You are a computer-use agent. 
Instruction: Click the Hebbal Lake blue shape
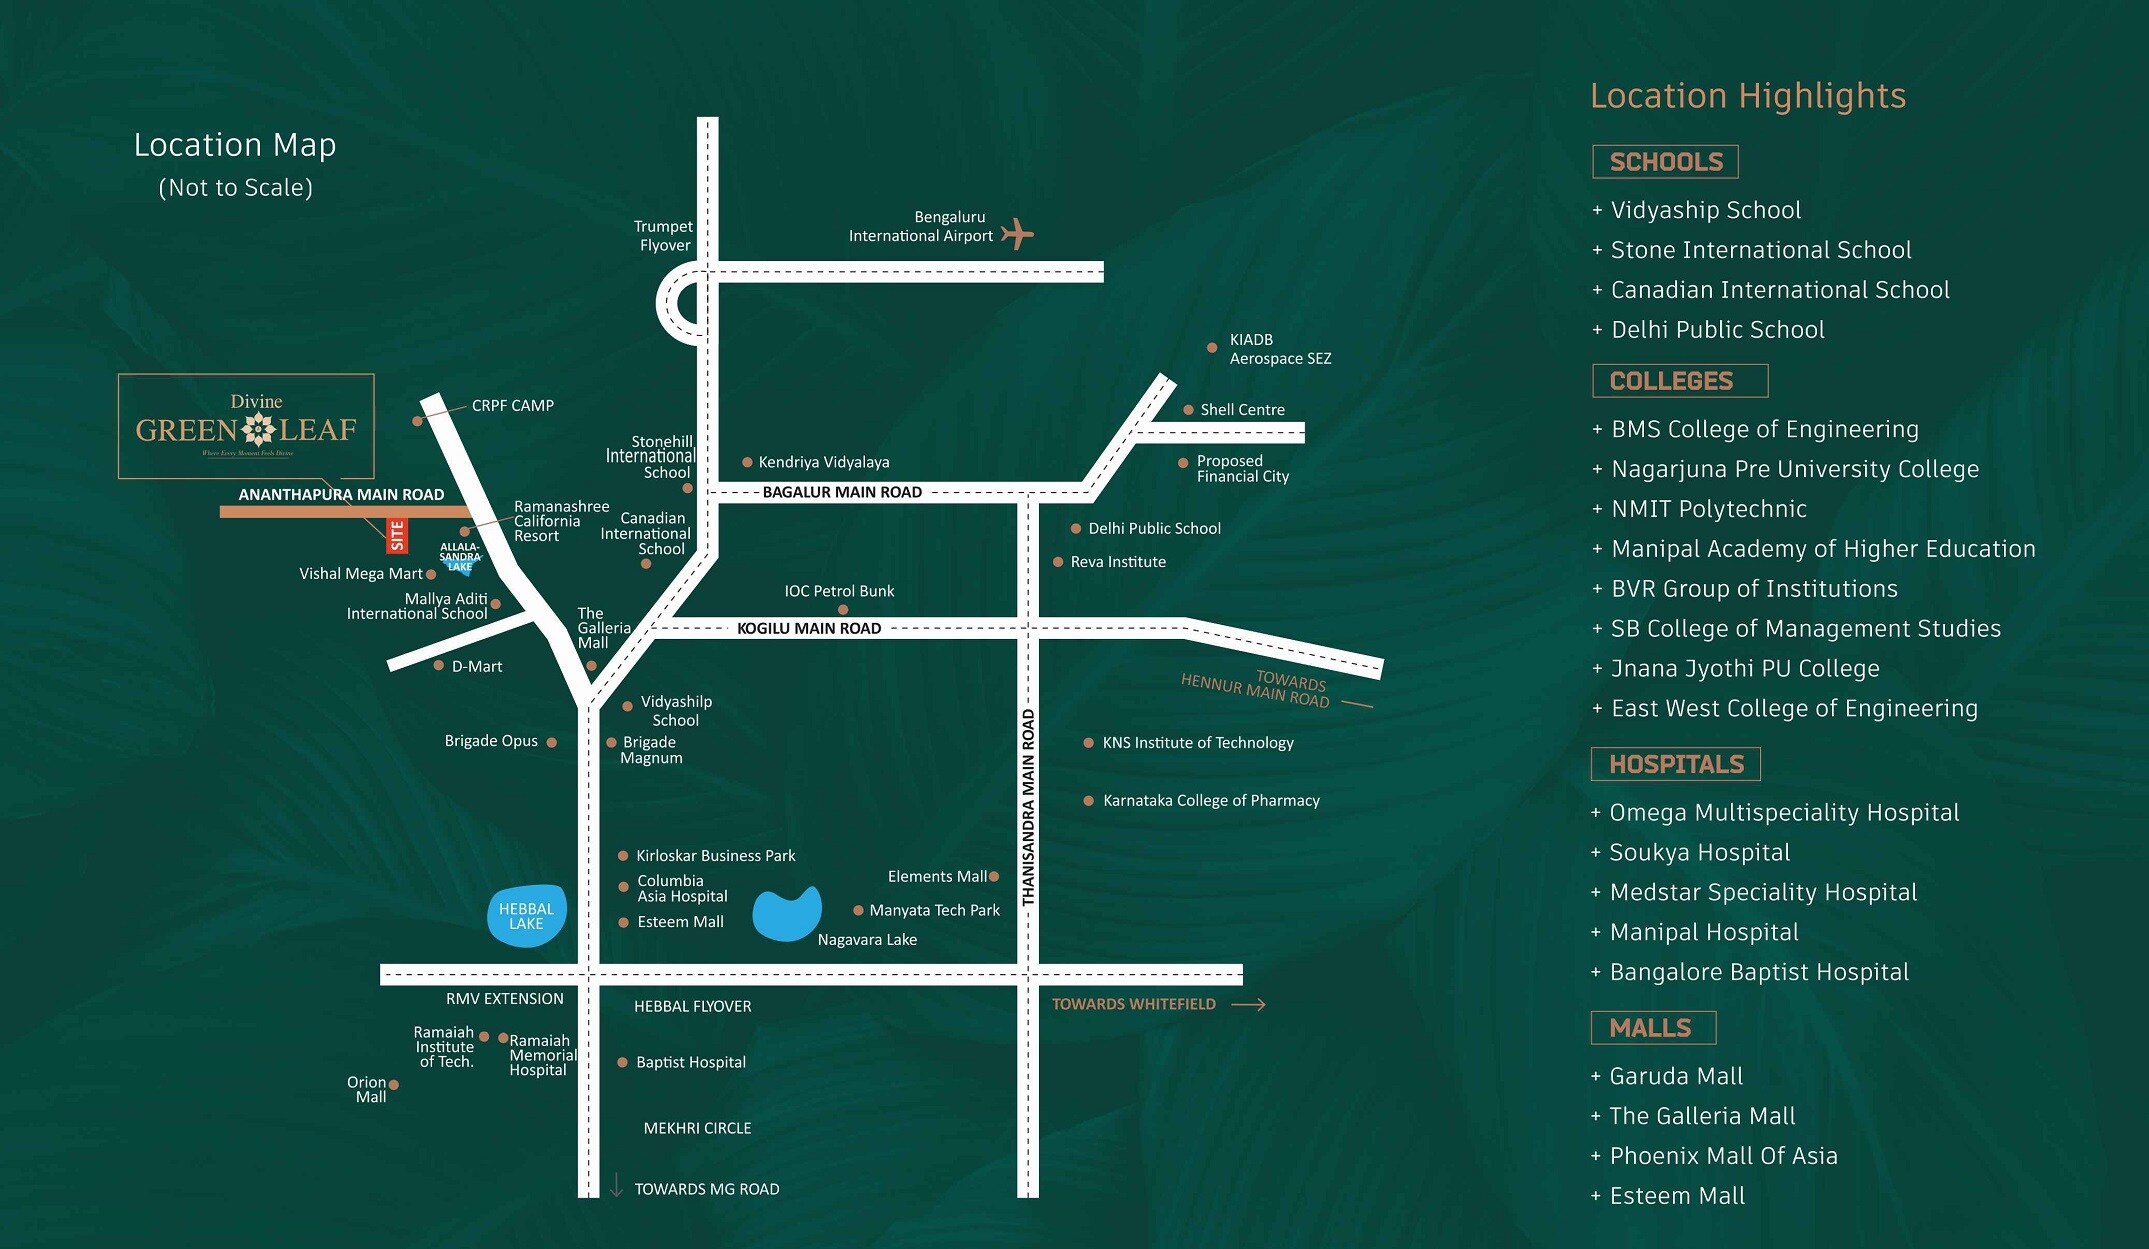(526, 916)
